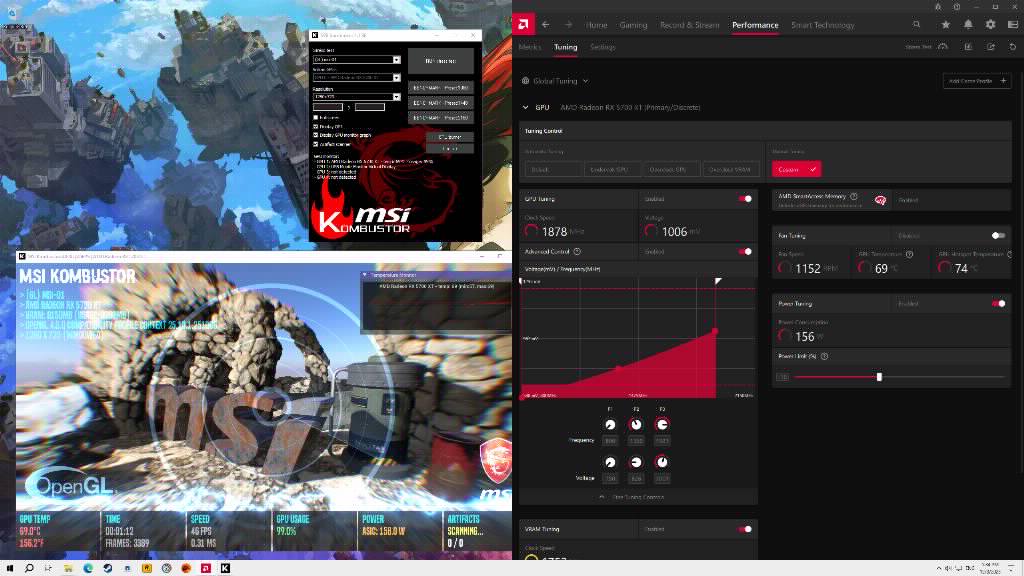
Task: Uncheck Display GPU monitor graph checkbox
Action: pos(315,135)
